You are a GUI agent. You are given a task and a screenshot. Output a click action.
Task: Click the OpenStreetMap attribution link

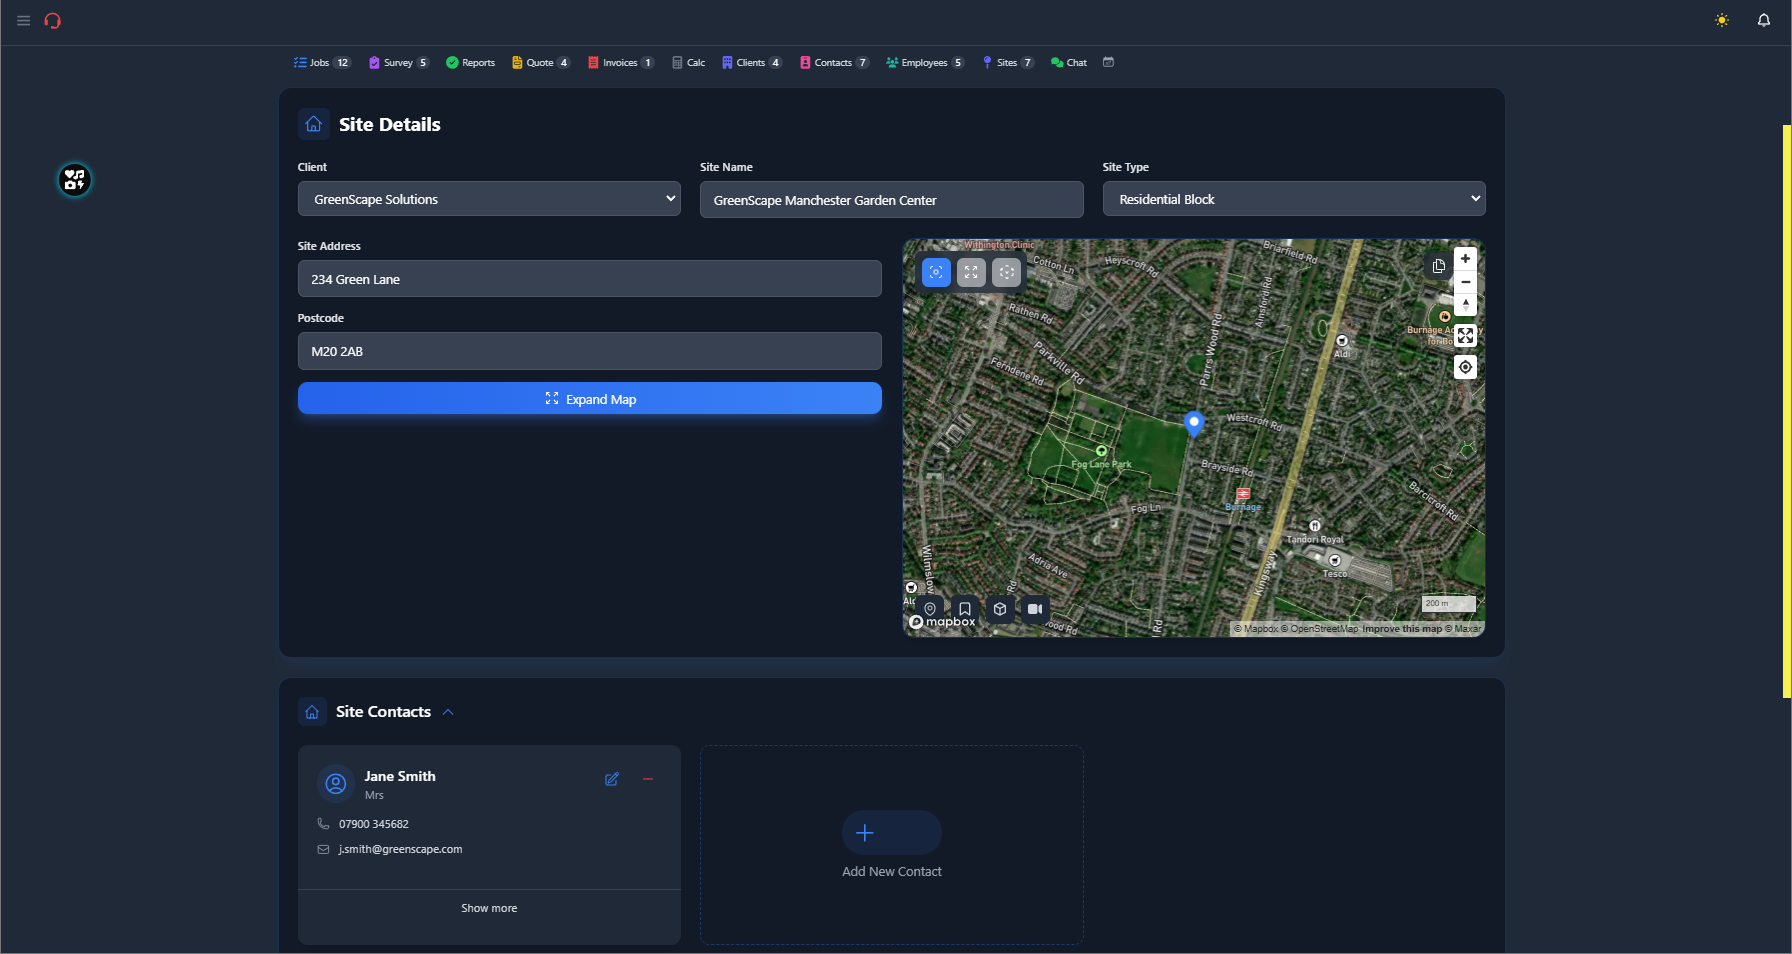[x=1320, y=629]
